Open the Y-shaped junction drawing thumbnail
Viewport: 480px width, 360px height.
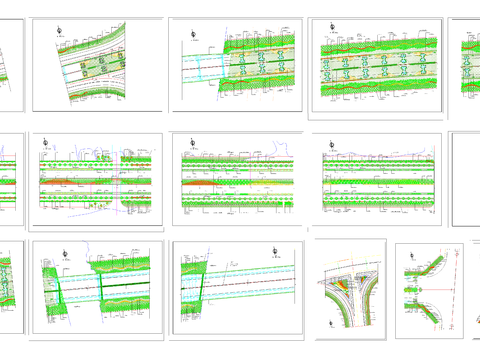pyautogui.click(x=351, y=289)
